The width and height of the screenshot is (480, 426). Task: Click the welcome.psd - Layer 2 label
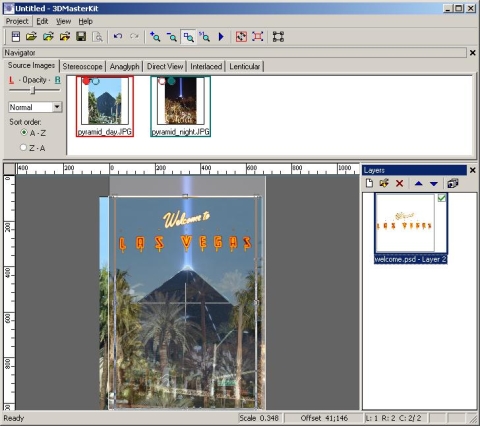point(410,259)
